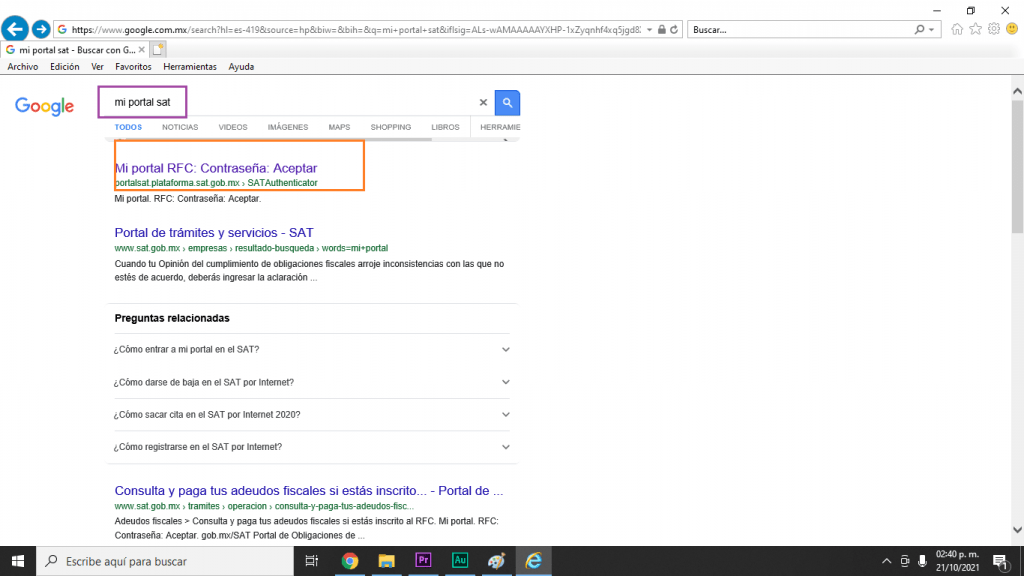
Task: Open the notification center icon
Action: (1000, 561)
